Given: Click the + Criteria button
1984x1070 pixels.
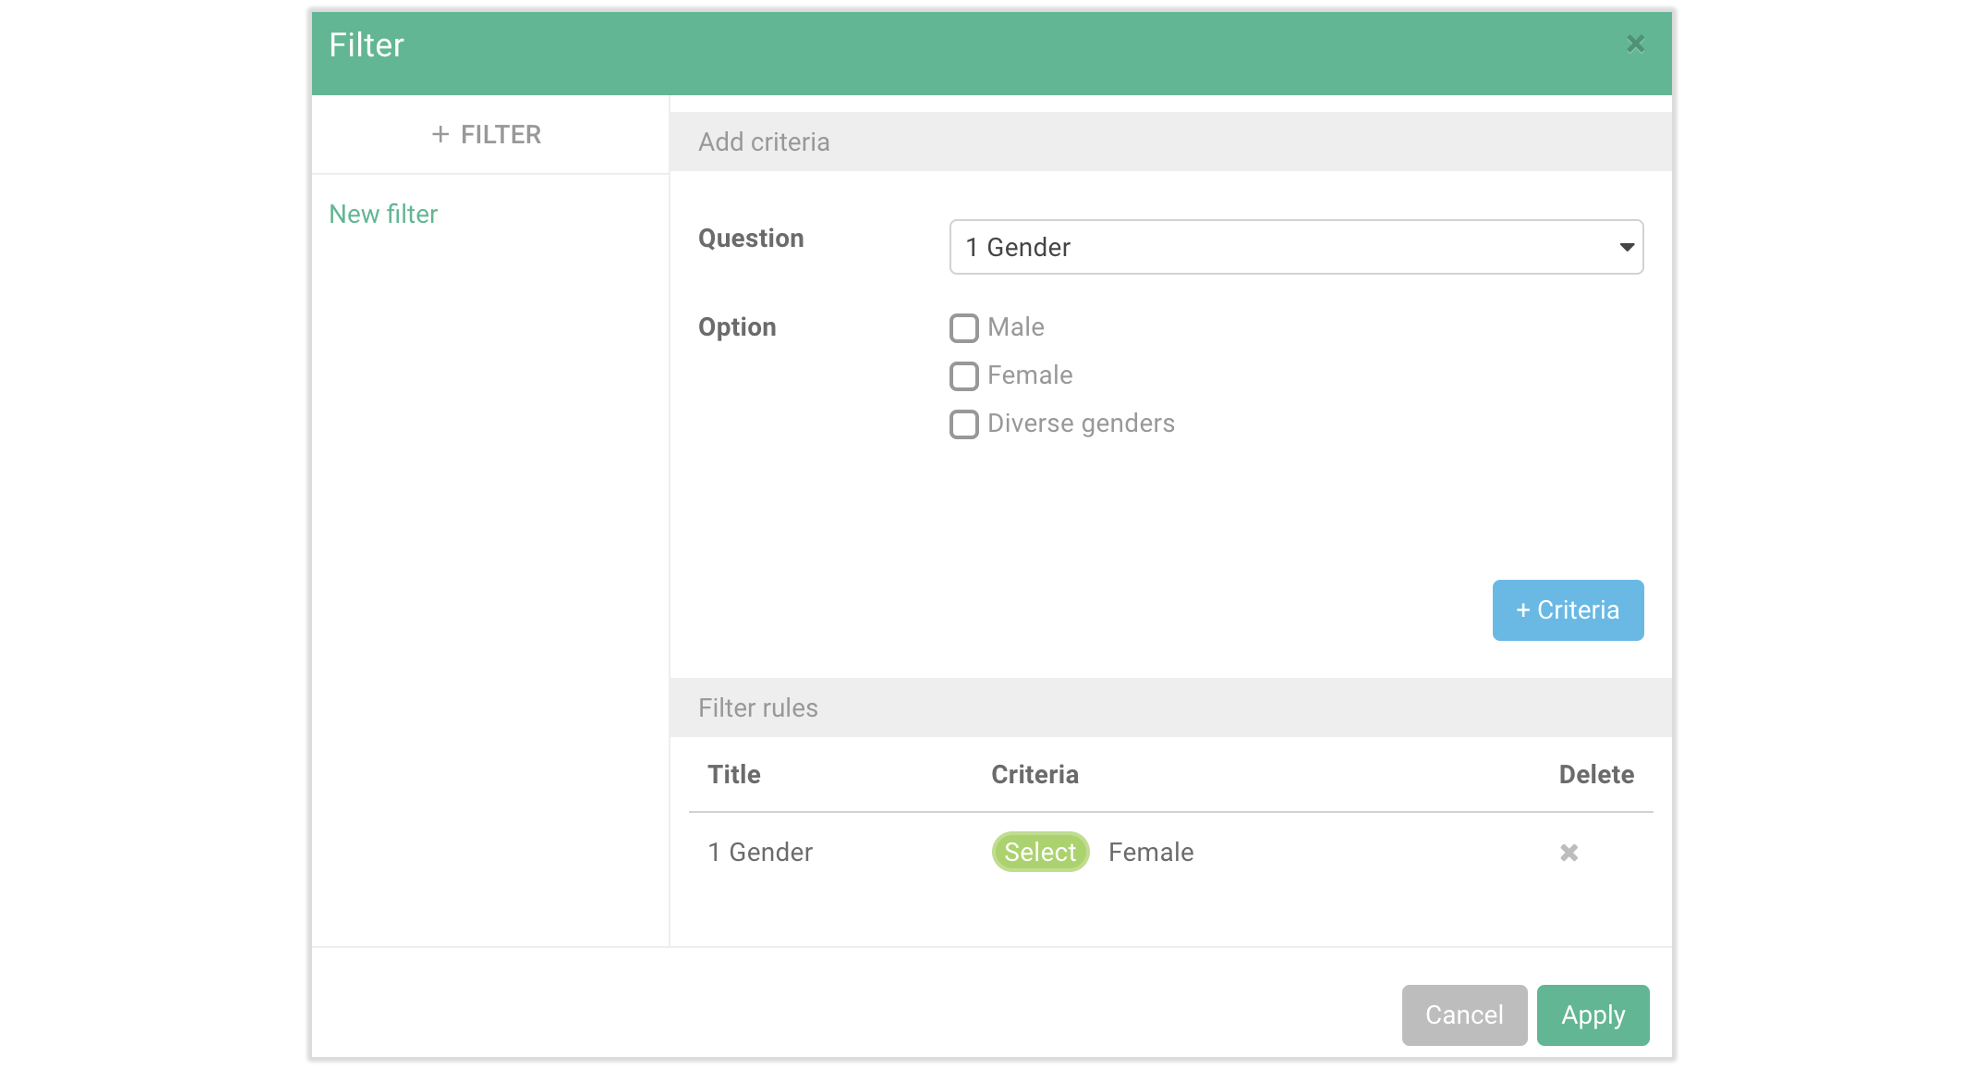Looking at the screenshot, I should 1567,610.
